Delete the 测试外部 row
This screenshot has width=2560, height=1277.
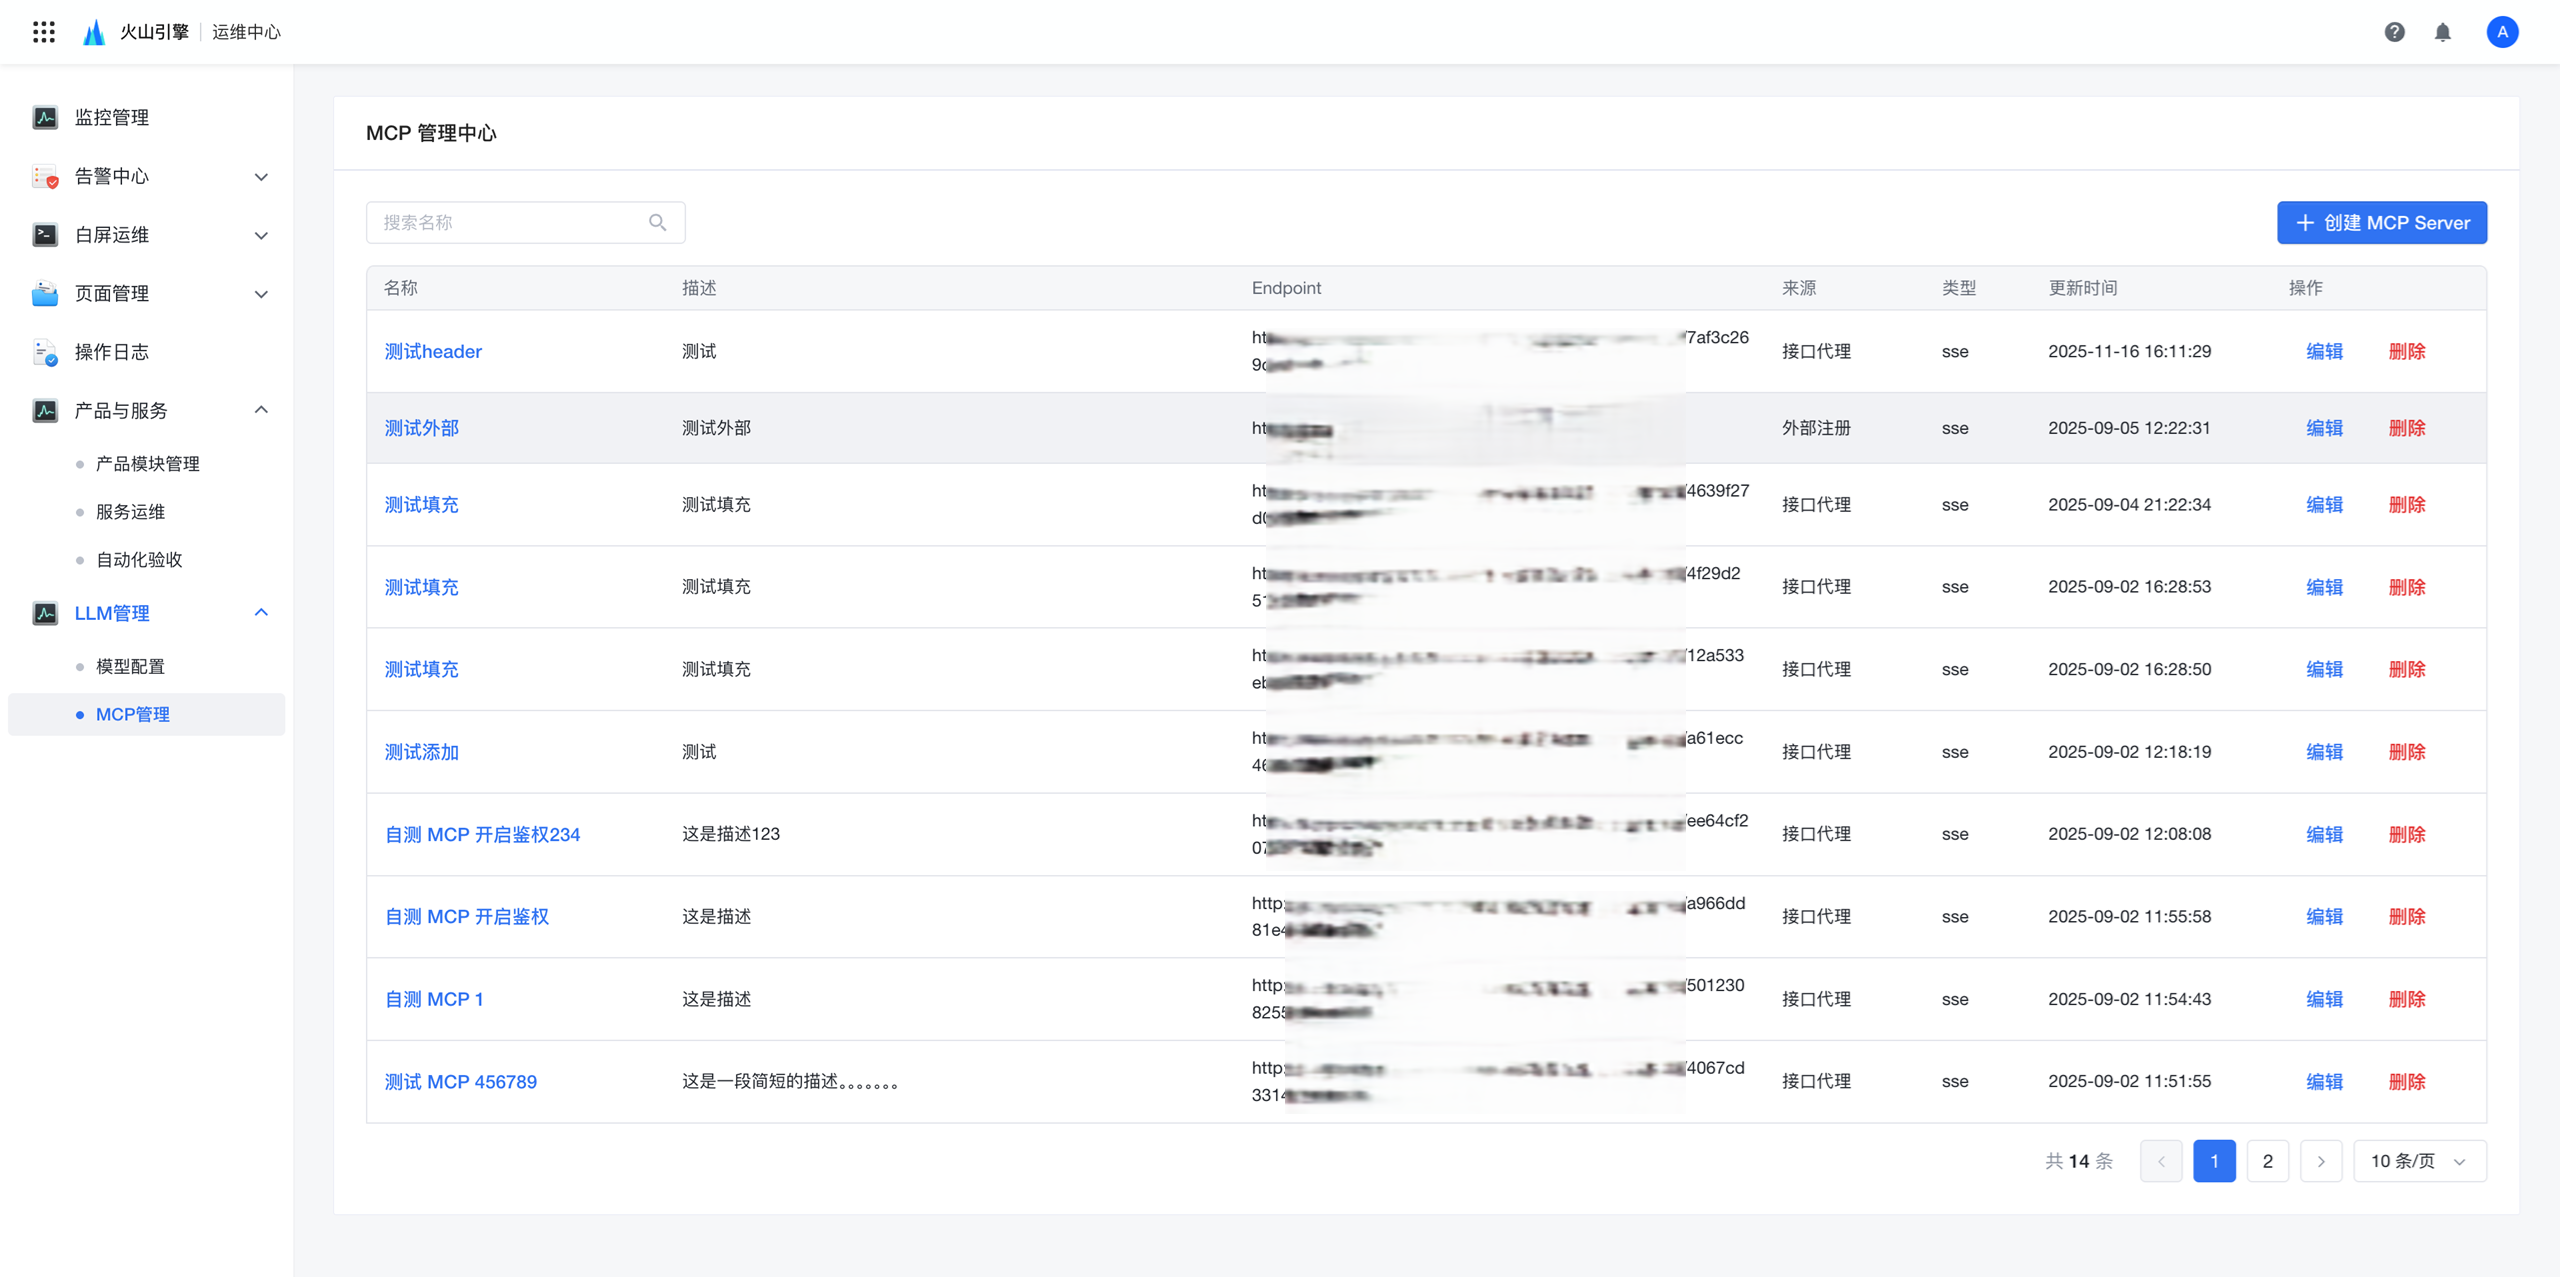(x=2406, y=428)
